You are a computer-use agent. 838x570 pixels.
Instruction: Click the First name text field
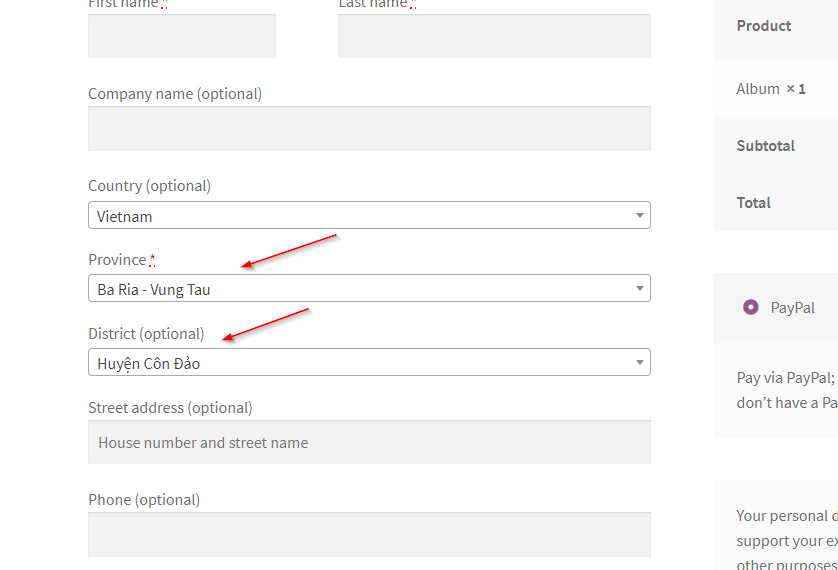[181, 36]
